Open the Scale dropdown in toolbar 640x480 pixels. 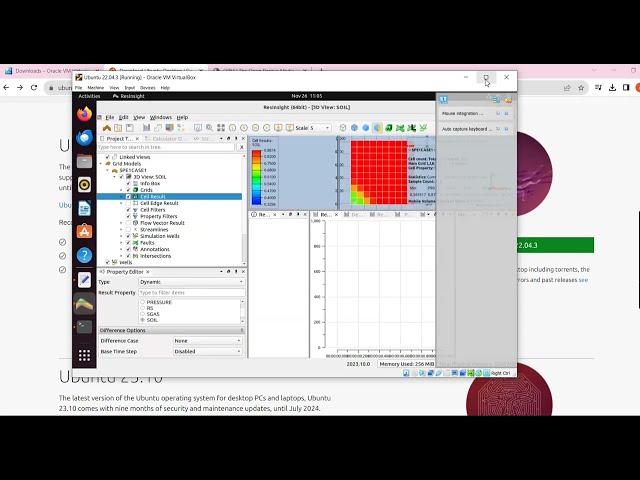(319, 128)
